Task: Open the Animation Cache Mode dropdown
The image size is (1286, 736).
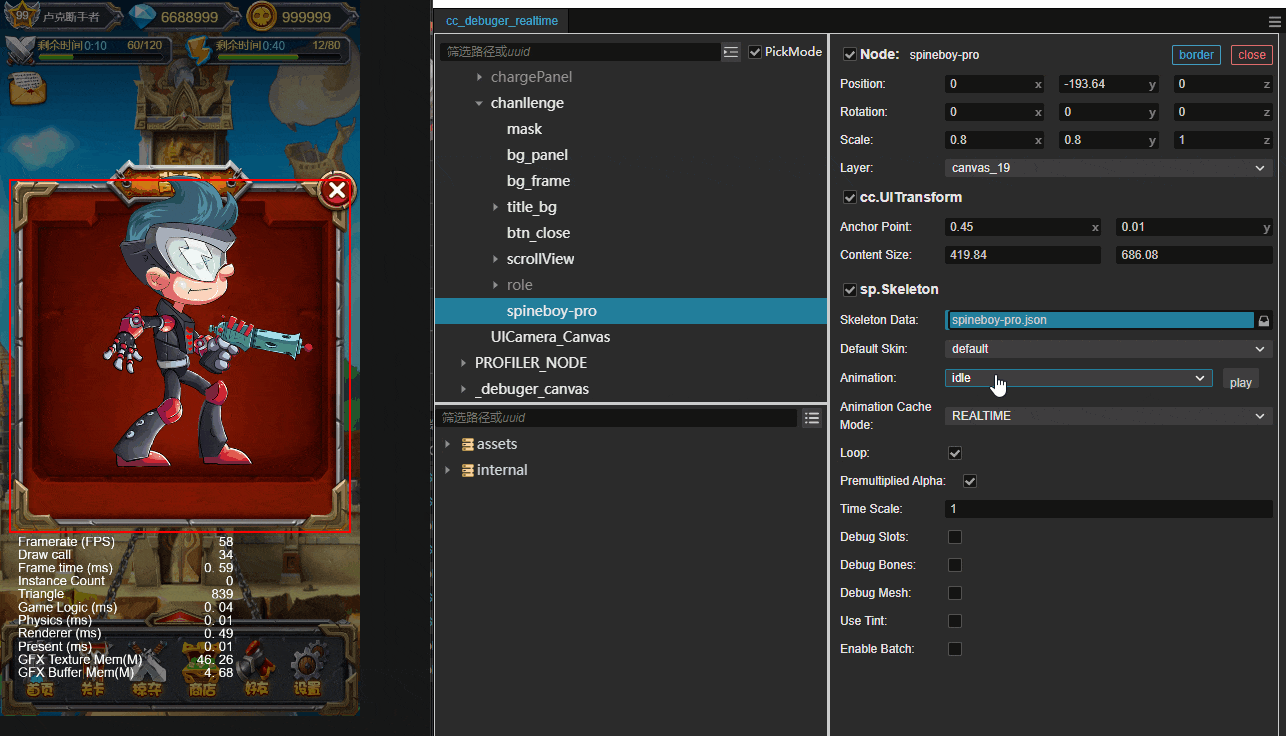Action: click(1108, 416)
